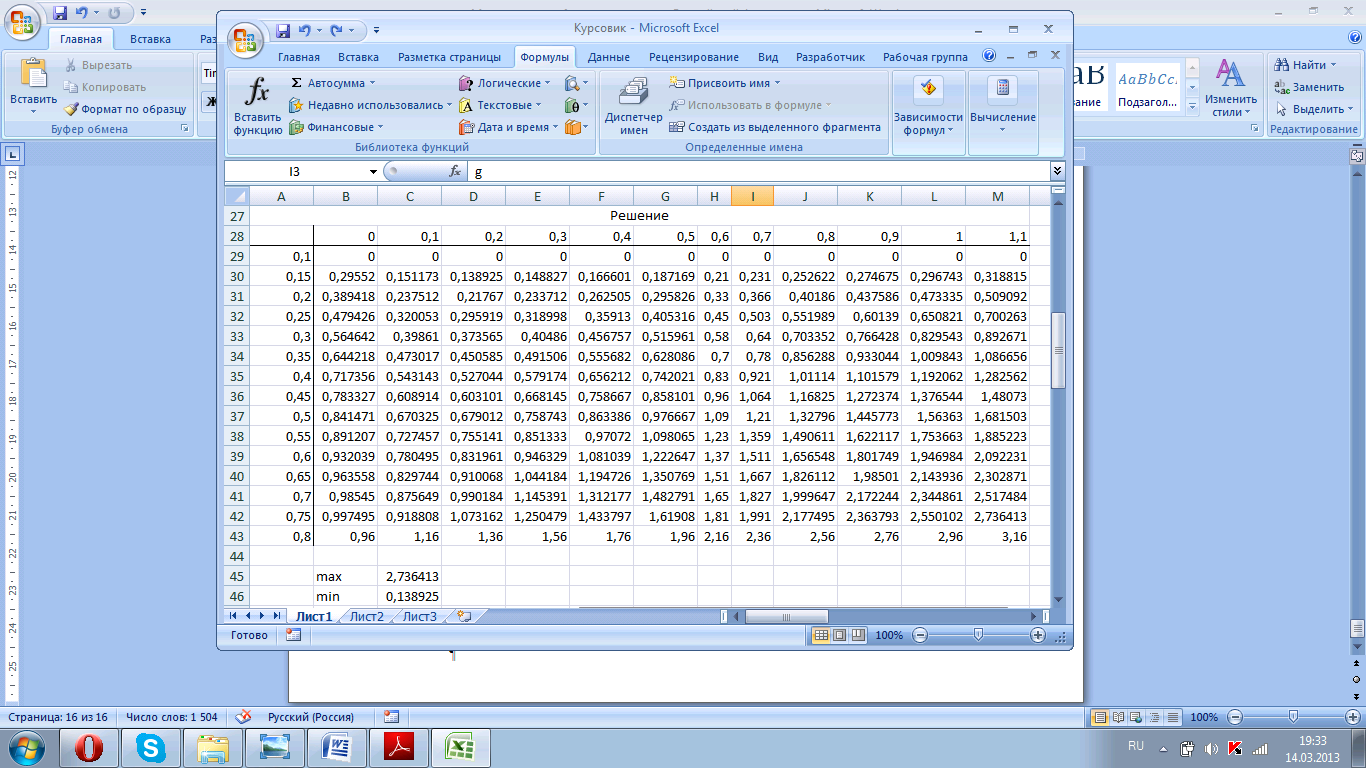Open the More Functions orange book icon

point(572,127)
